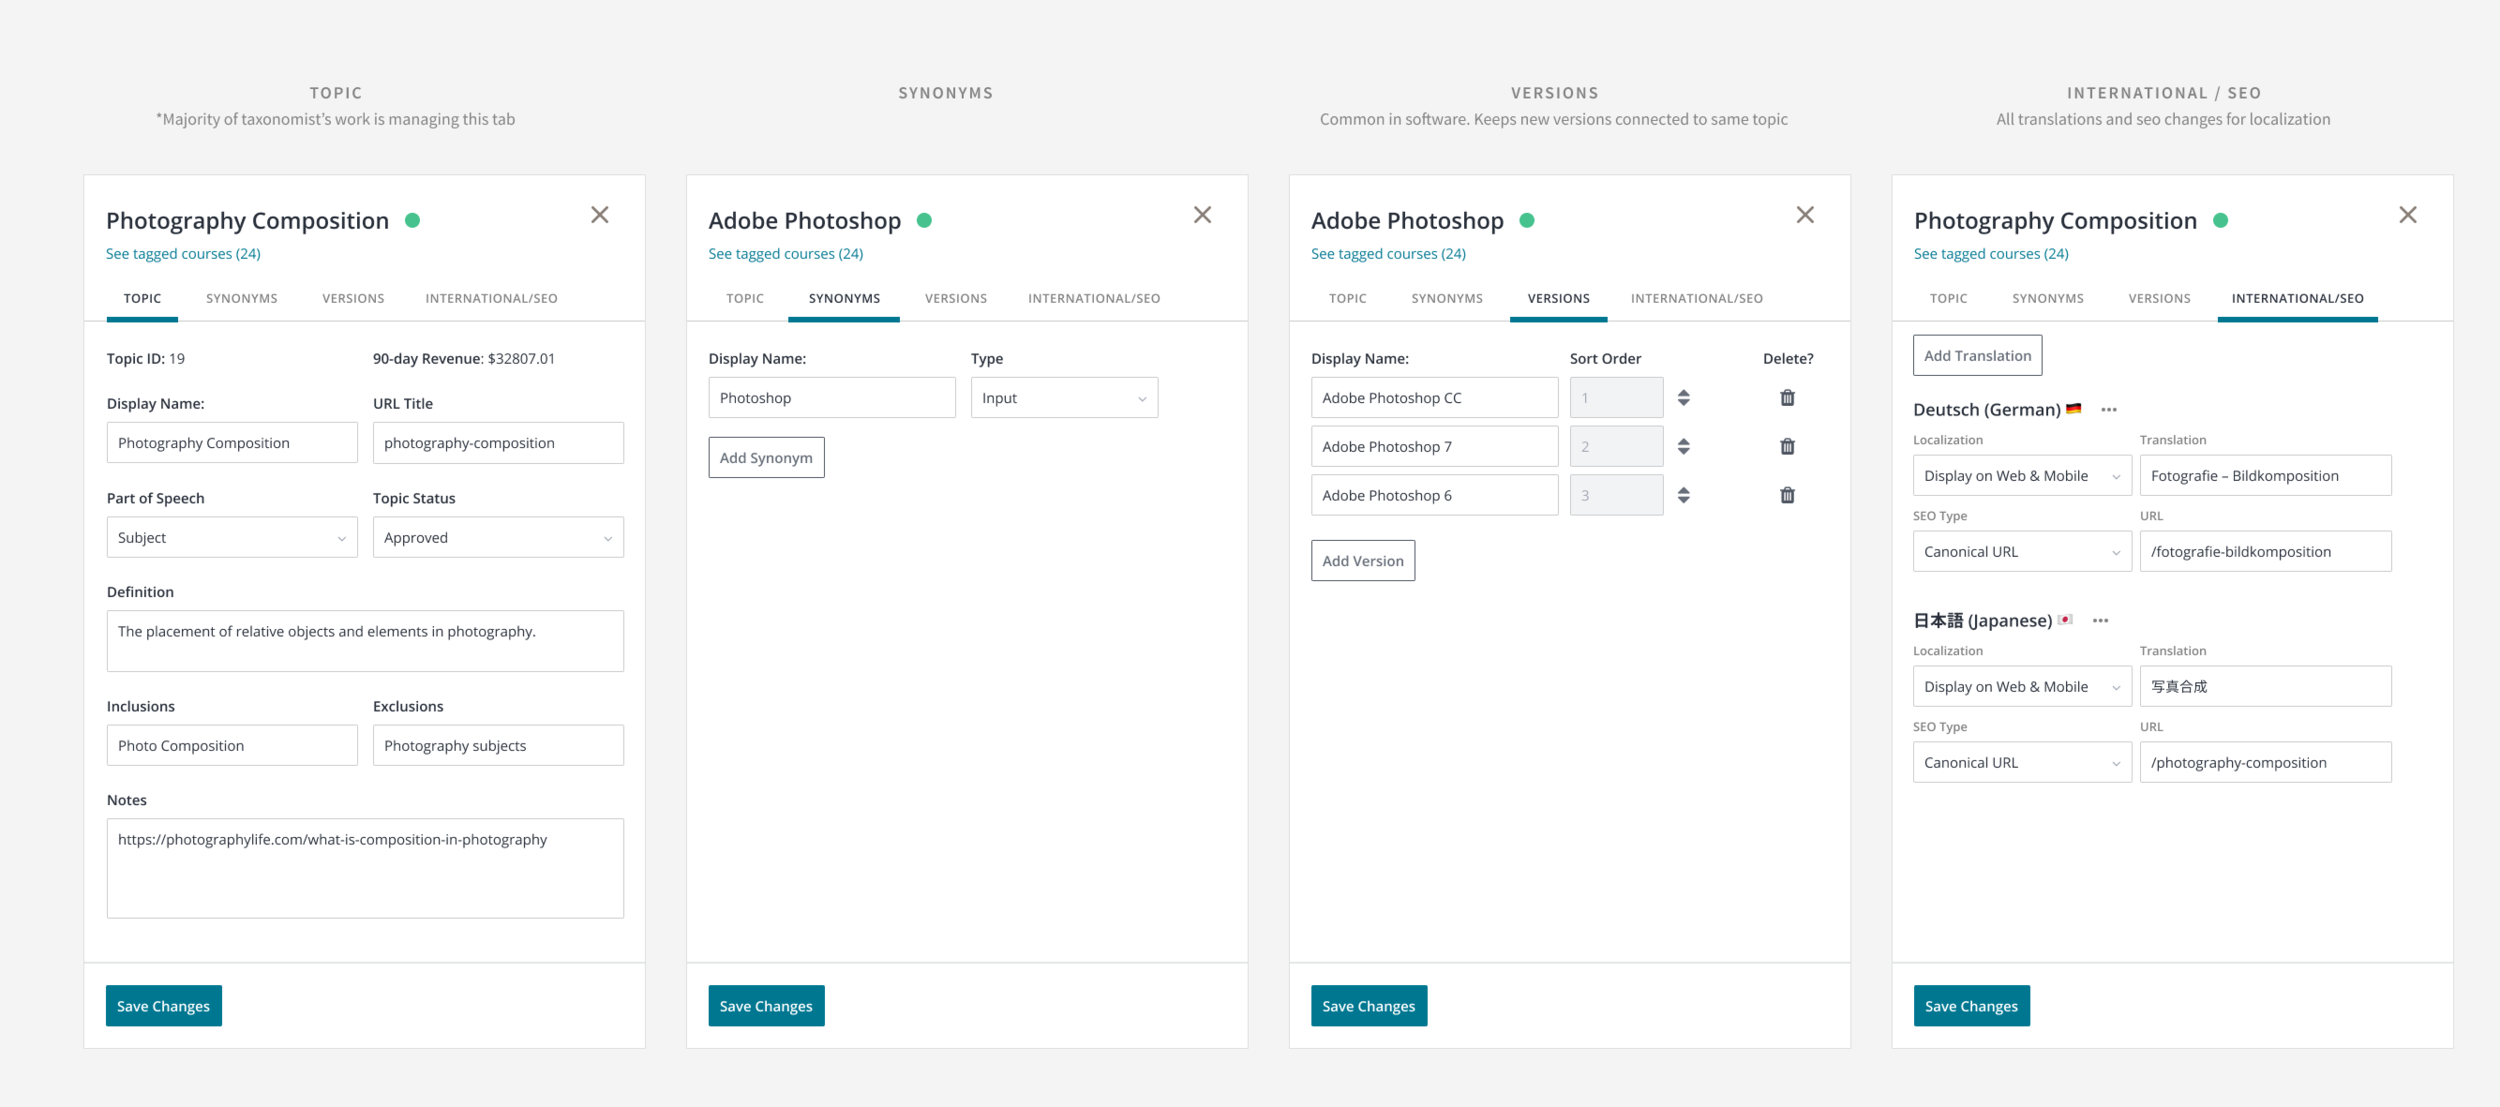Click the green status dot in Synonyms panel

[x=924, y=220]
